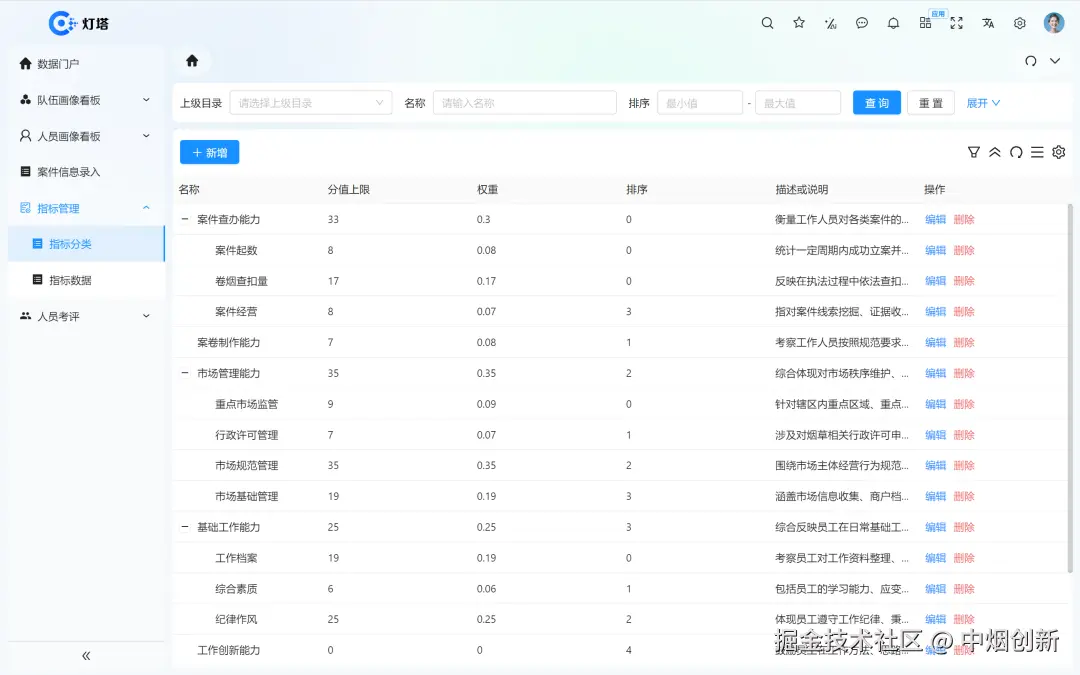The image size is (1080, 675).
Task: Click the favorites star icon in top bar
Action: [799, 22]
